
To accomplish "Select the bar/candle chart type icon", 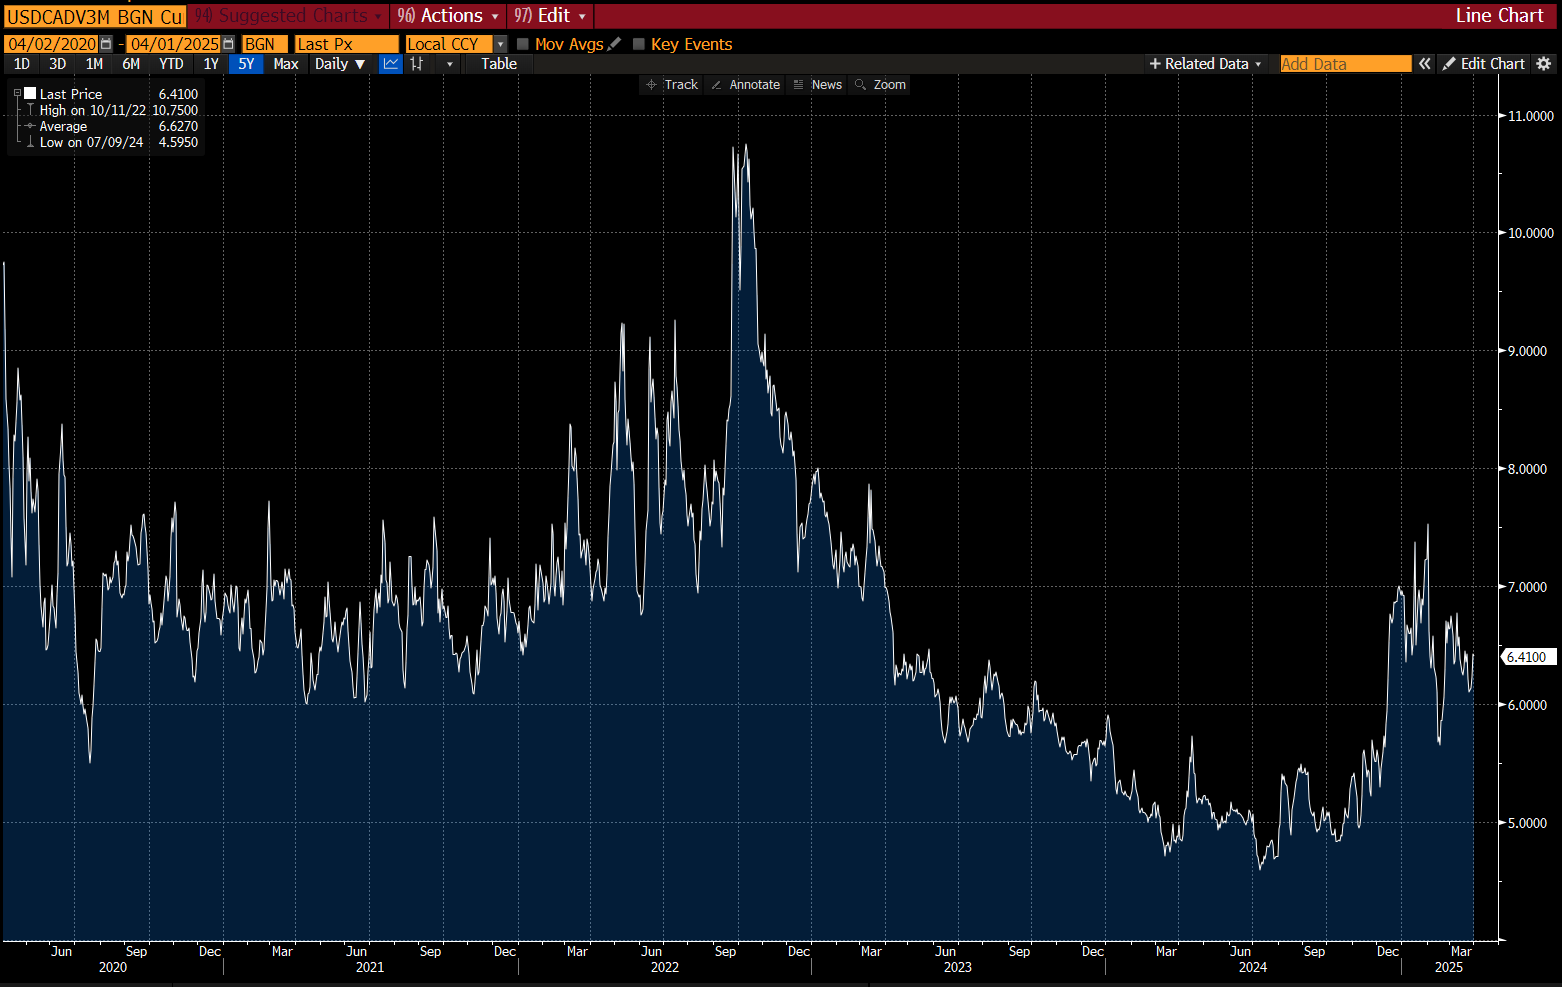I will click(x=417, y=64).
